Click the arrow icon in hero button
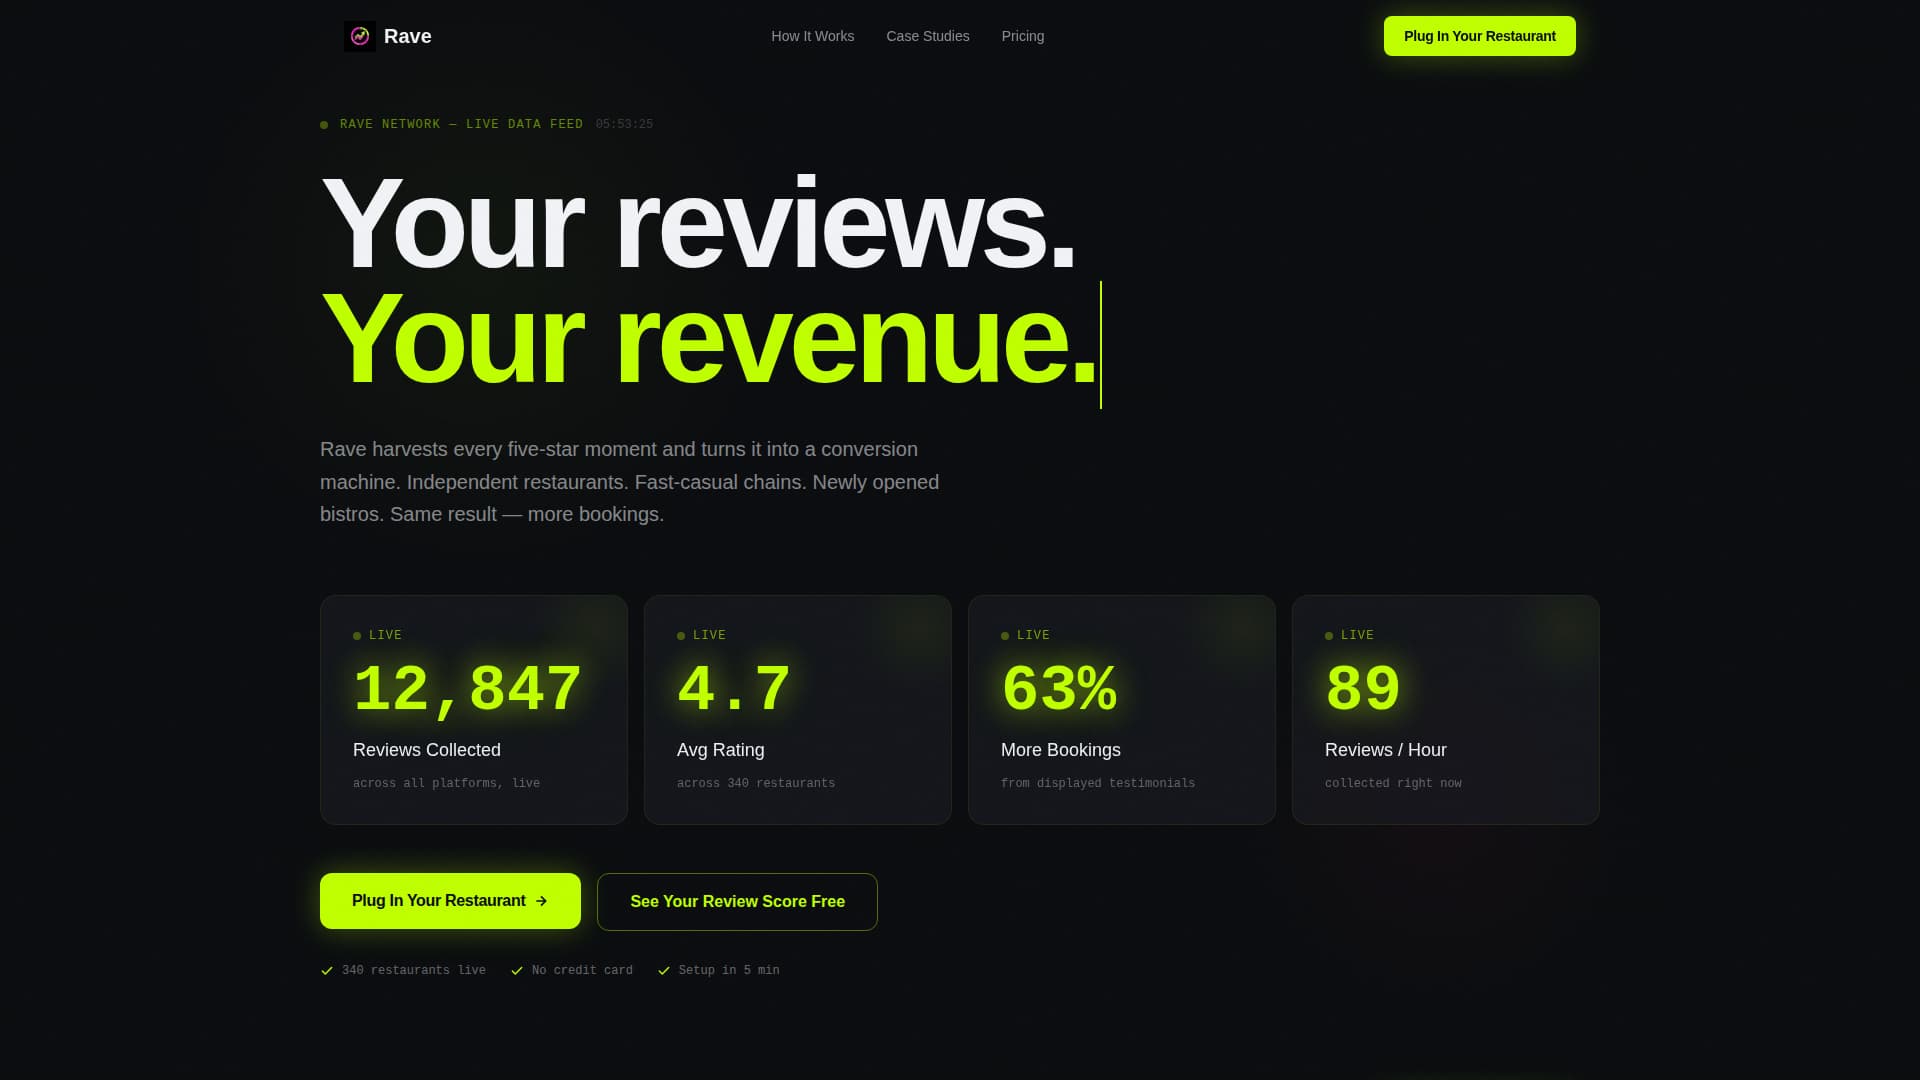 coord(542,901)
